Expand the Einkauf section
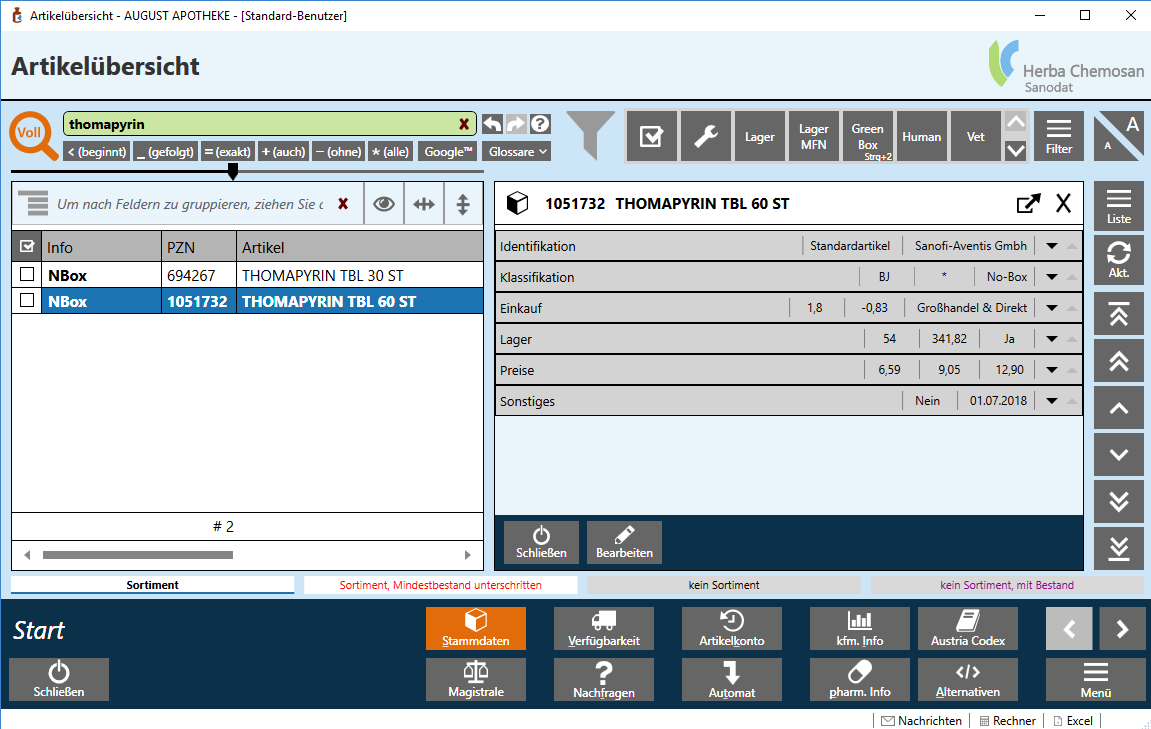 (1052, 308)
